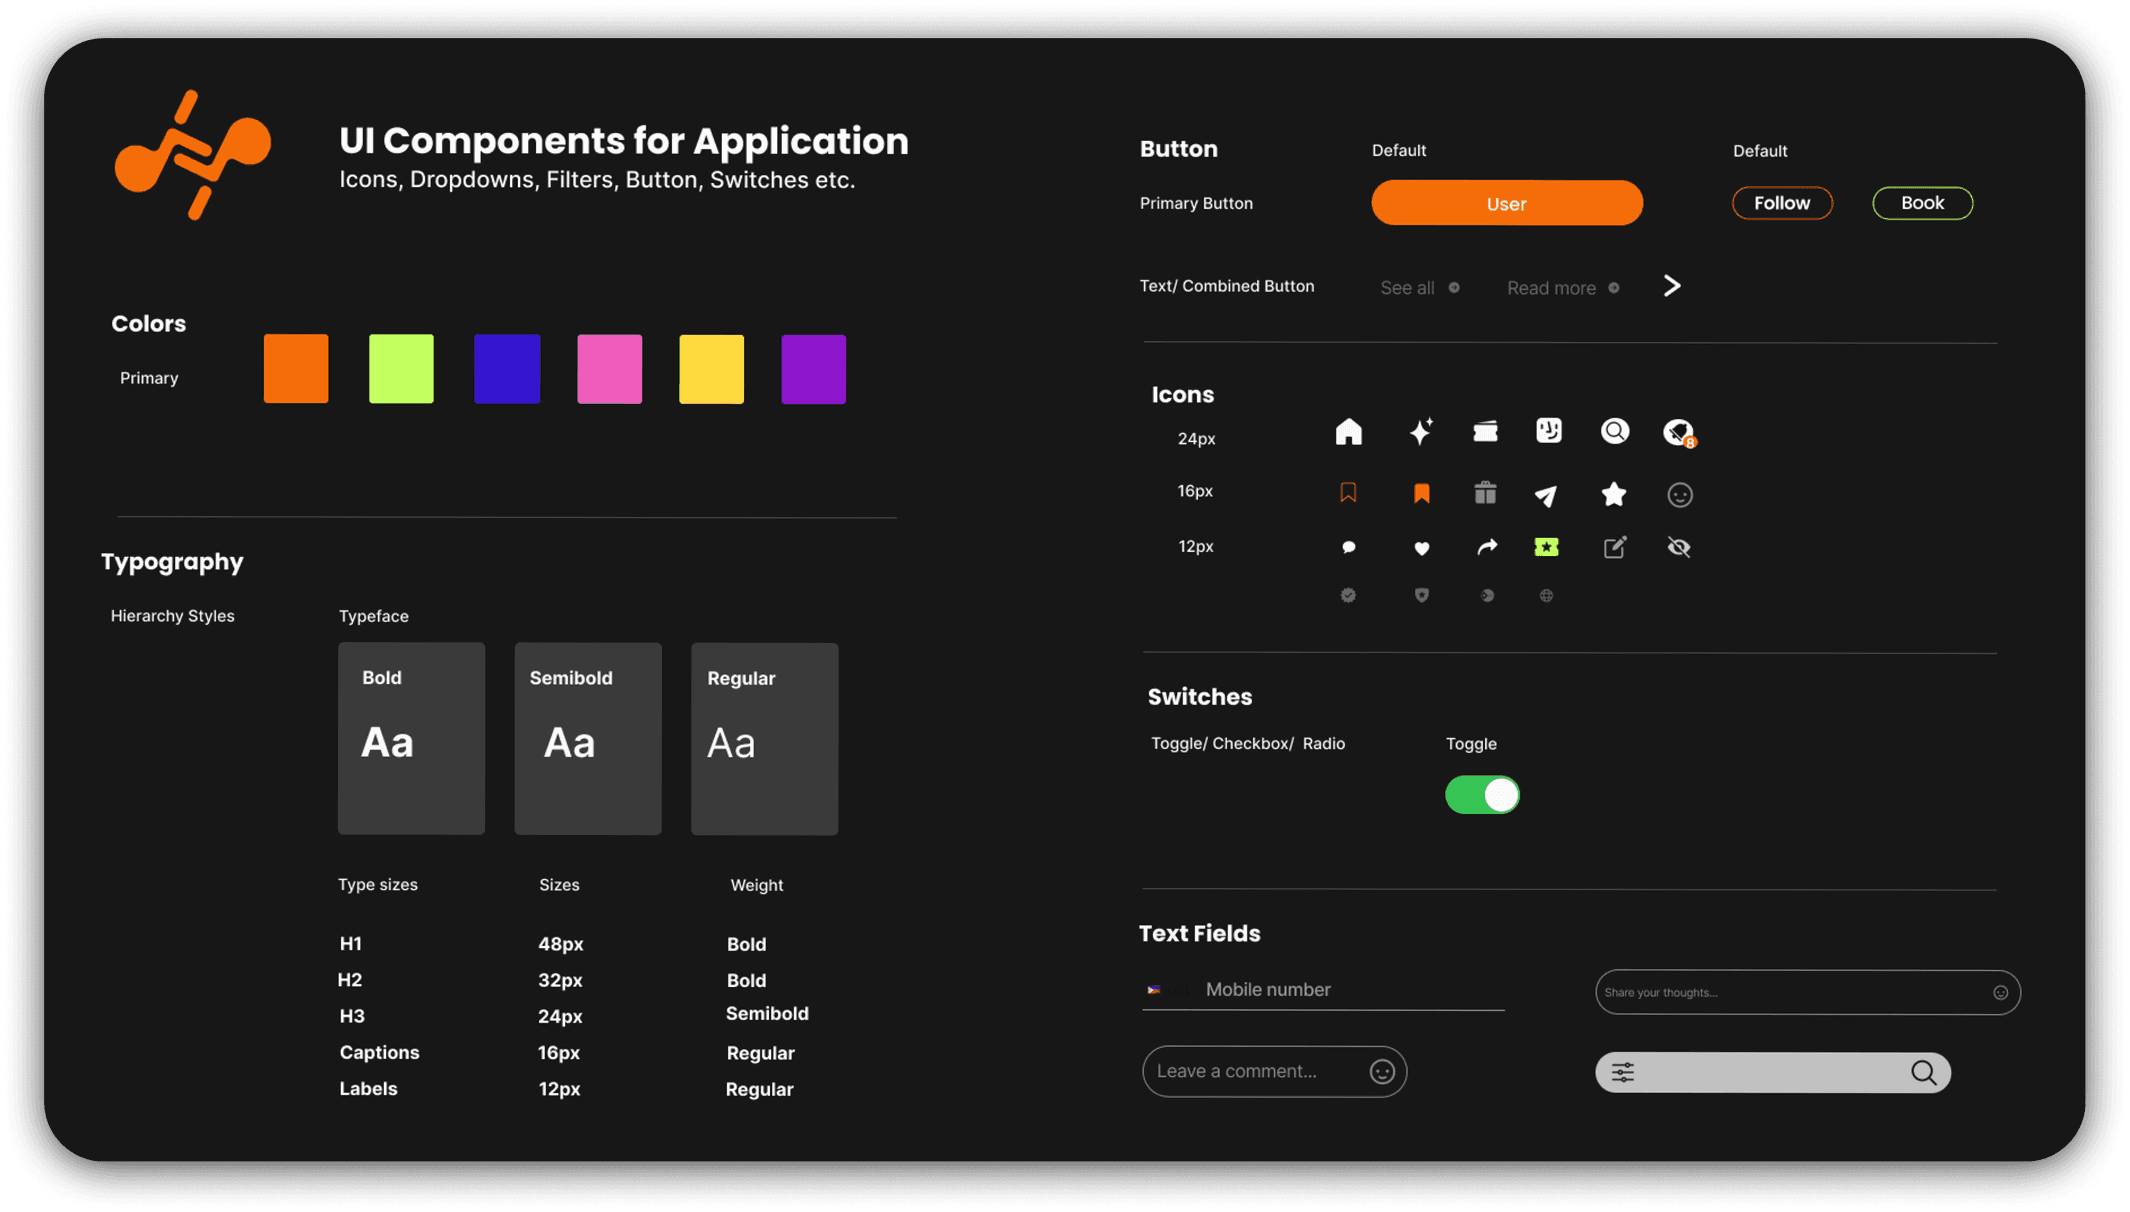Click the home icon in Icons row
2130x1212 pixels.
click(x=1348, y=432)
